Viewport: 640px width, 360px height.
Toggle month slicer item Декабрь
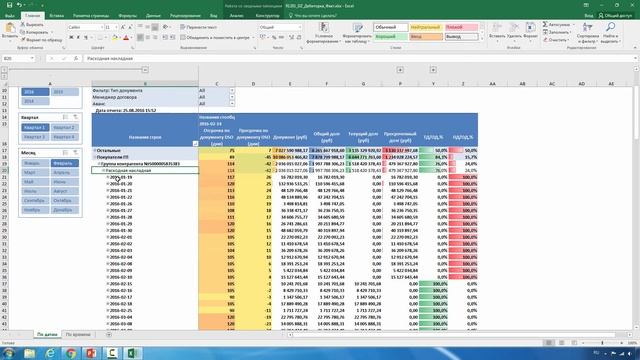64,210
